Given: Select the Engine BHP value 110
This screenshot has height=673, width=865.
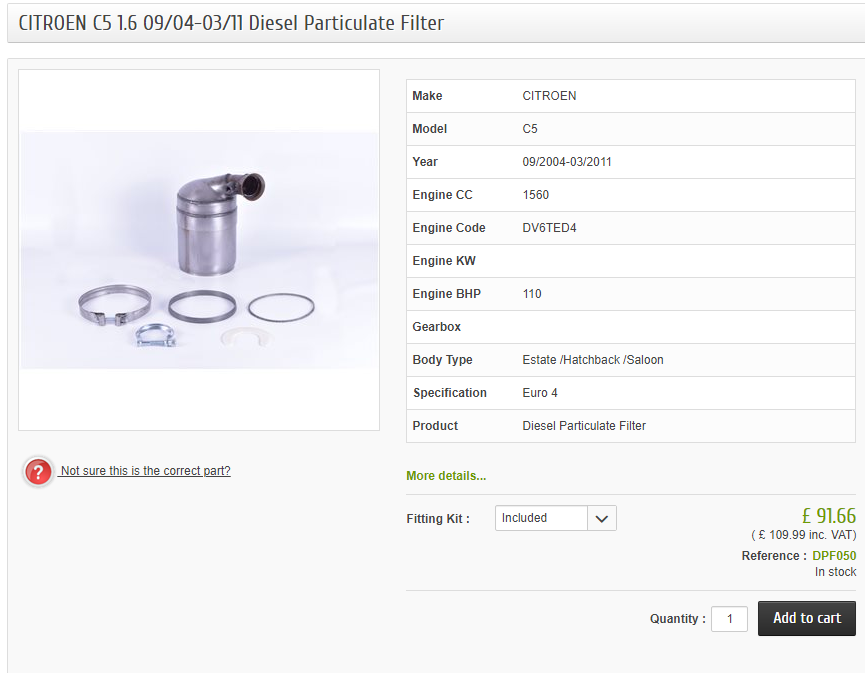Looking at the screenshot, I should (x=532, y=294).
